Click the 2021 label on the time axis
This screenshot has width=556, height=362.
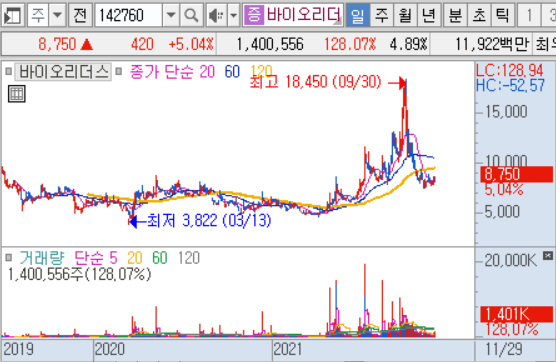(288, 349)
